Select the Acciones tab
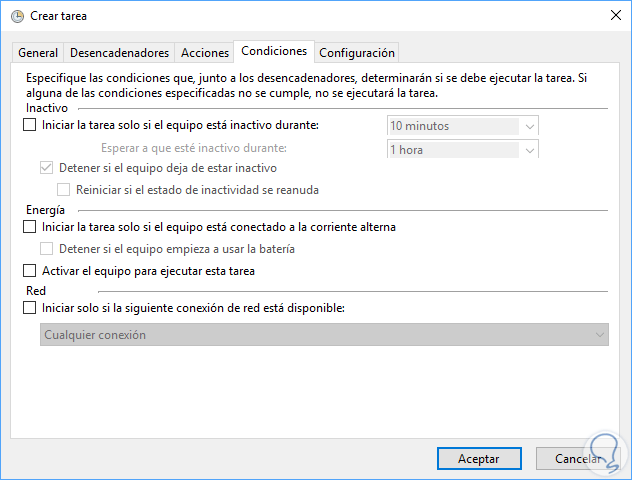 pyautogui.click(x=204, y=53)
